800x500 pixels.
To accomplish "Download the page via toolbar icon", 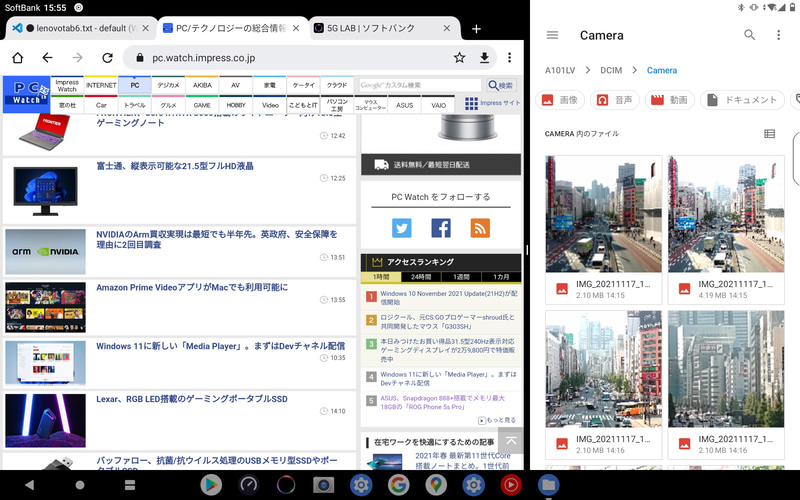I will [484, 58].
